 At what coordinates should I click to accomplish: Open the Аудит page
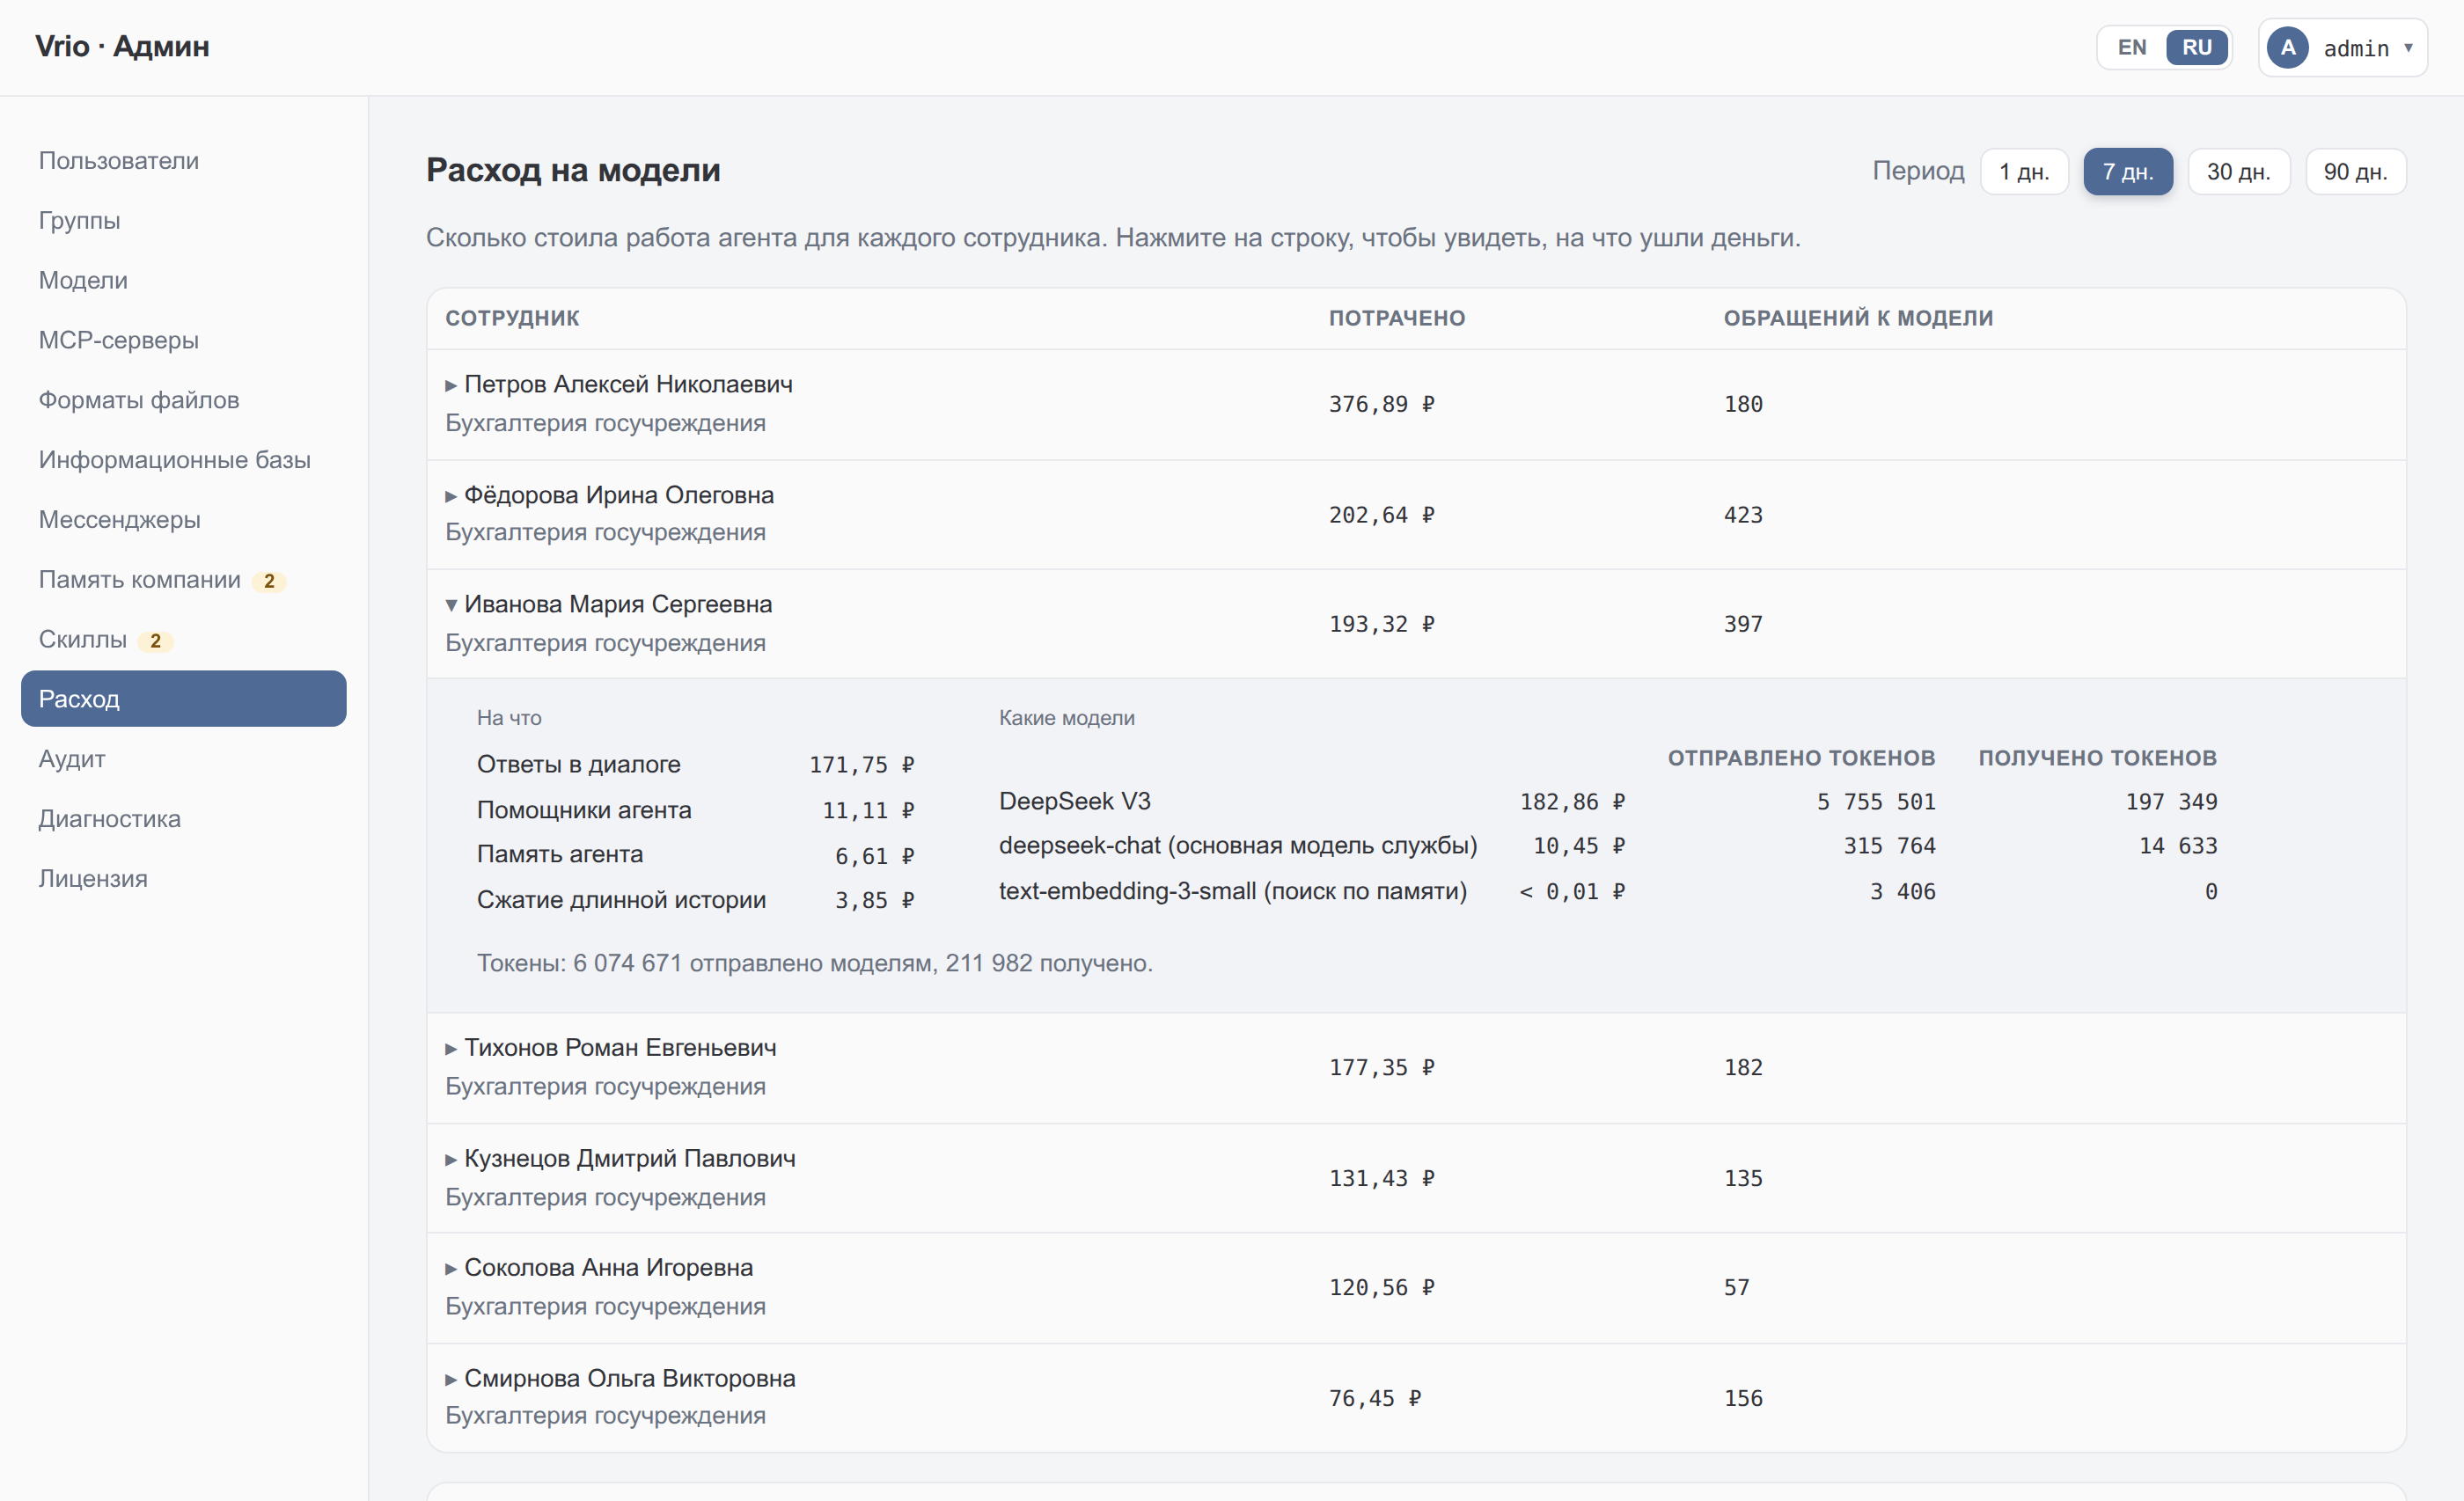[183, 759]
